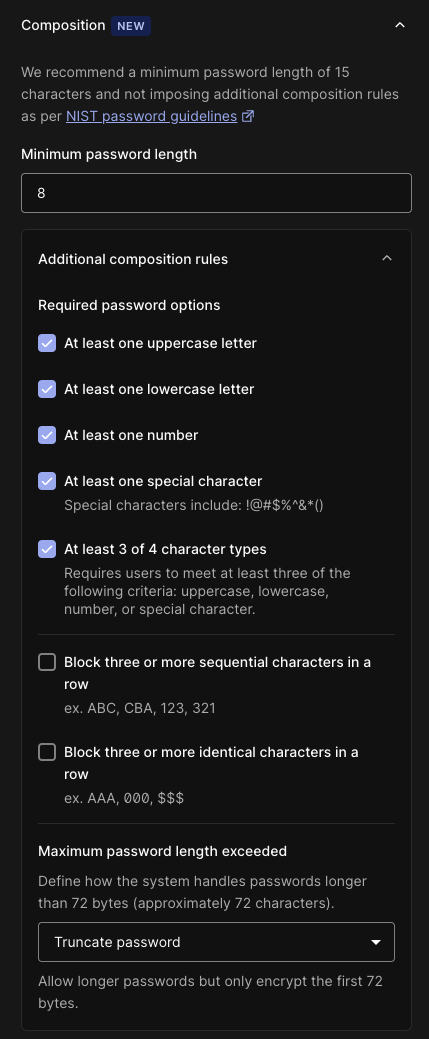The height and width of the screenshot is (1039, 429).
Task: Collapse the Composition section chevron
Action: coord(399,26)
